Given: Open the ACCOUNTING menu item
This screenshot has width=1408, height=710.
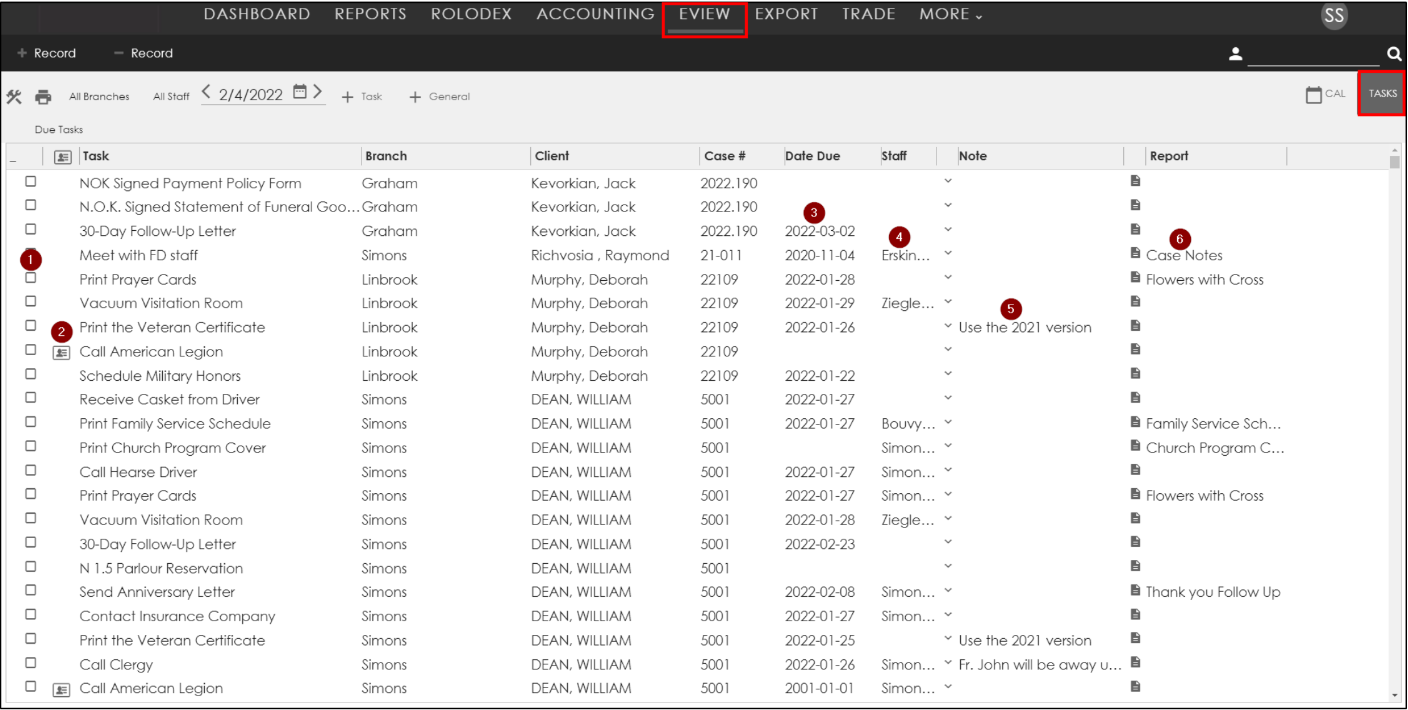Looking at the screenshot, I should [595, 15].
